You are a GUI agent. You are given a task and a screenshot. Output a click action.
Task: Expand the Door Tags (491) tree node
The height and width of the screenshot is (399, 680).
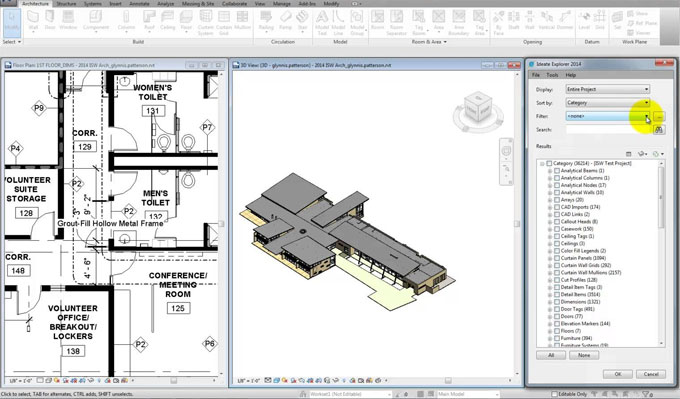pos(550,309)
